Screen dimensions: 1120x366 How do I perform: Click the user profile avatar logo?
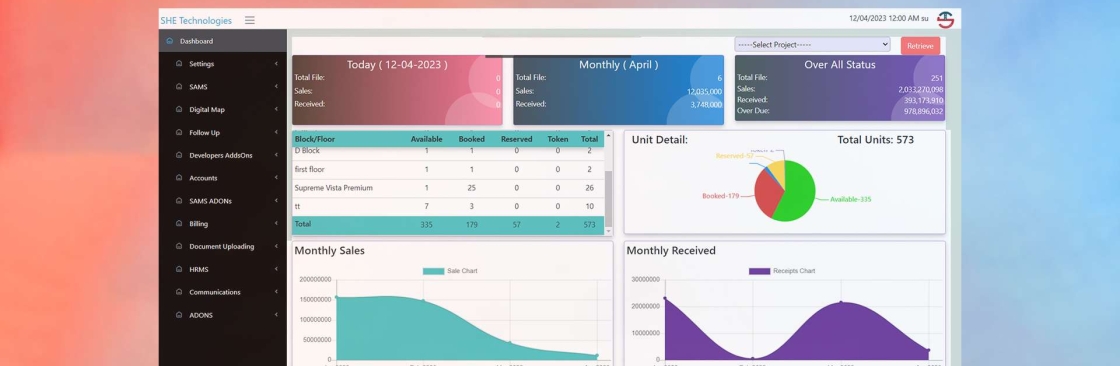946,19
